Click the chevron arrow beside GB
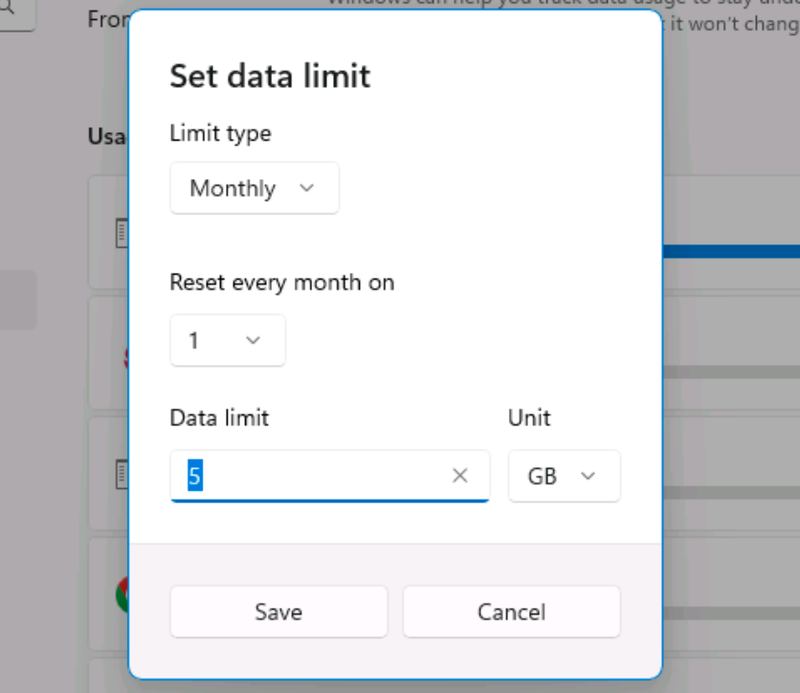The width and height of the screenshot is (800, 693). [588, 477]
